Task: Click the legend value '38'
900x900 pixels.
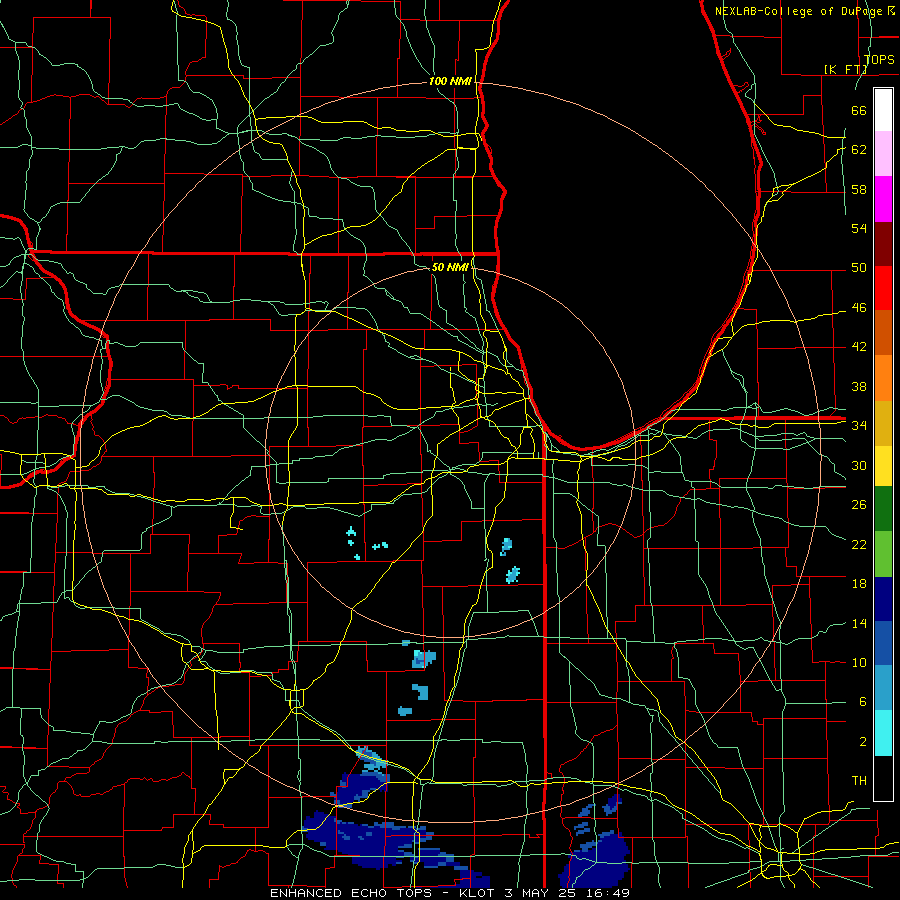Action: (859, 387)
